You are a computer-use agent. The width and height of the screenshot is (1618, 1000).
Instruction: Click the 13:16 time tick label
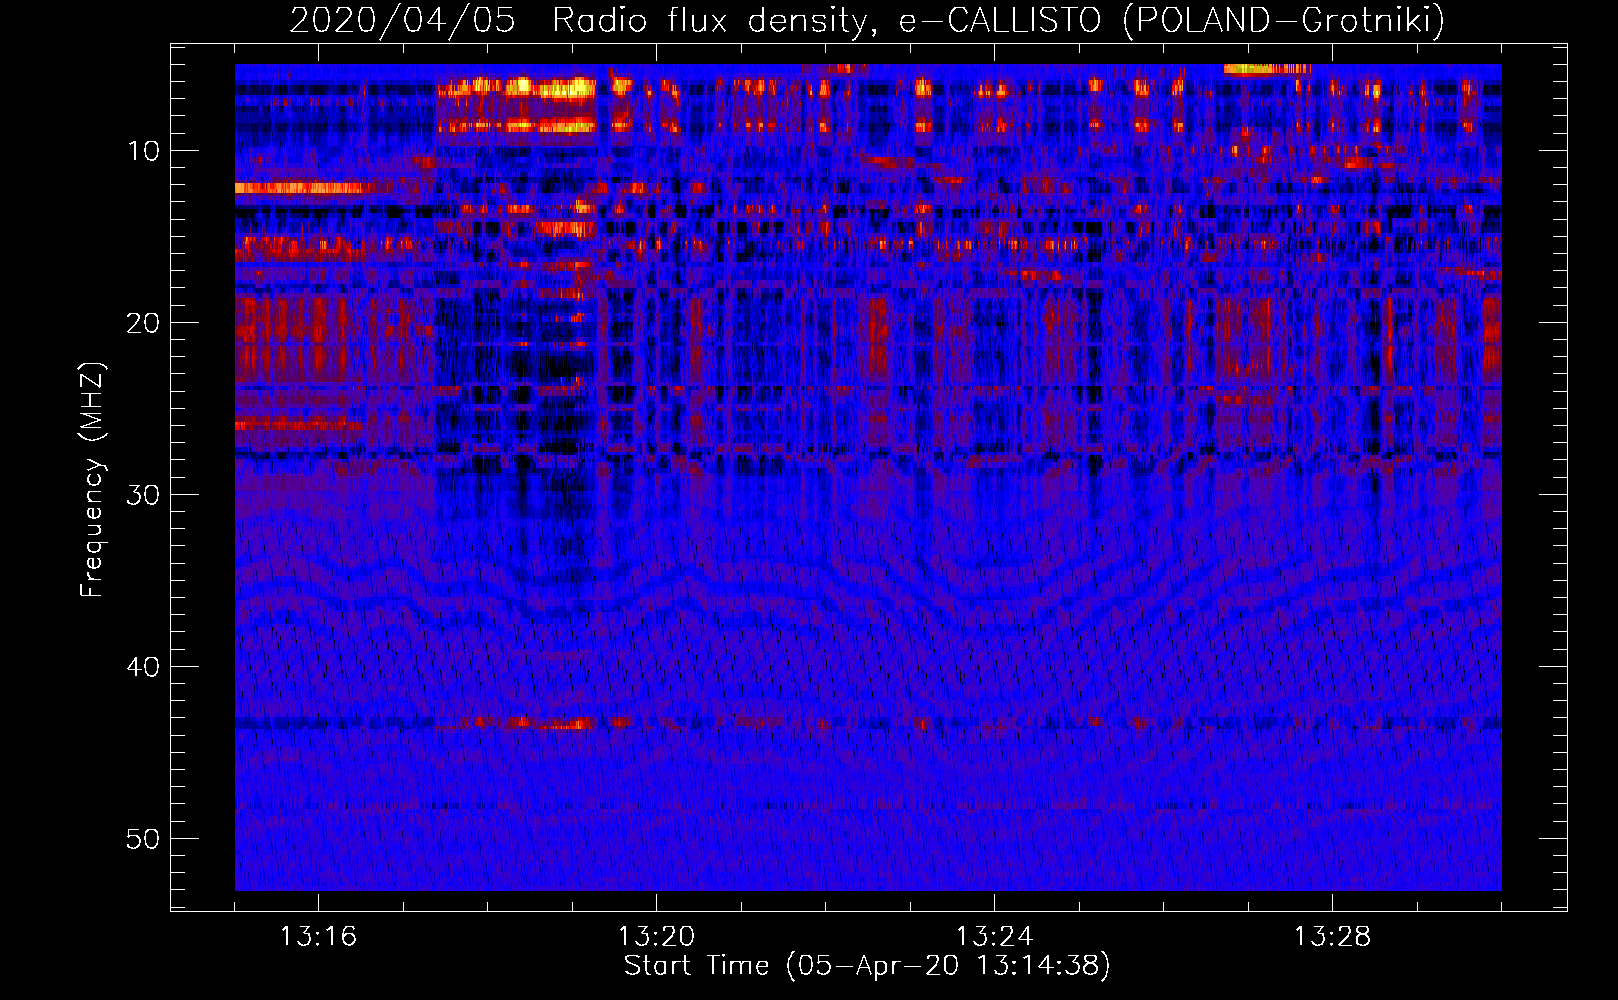(318, 937)
